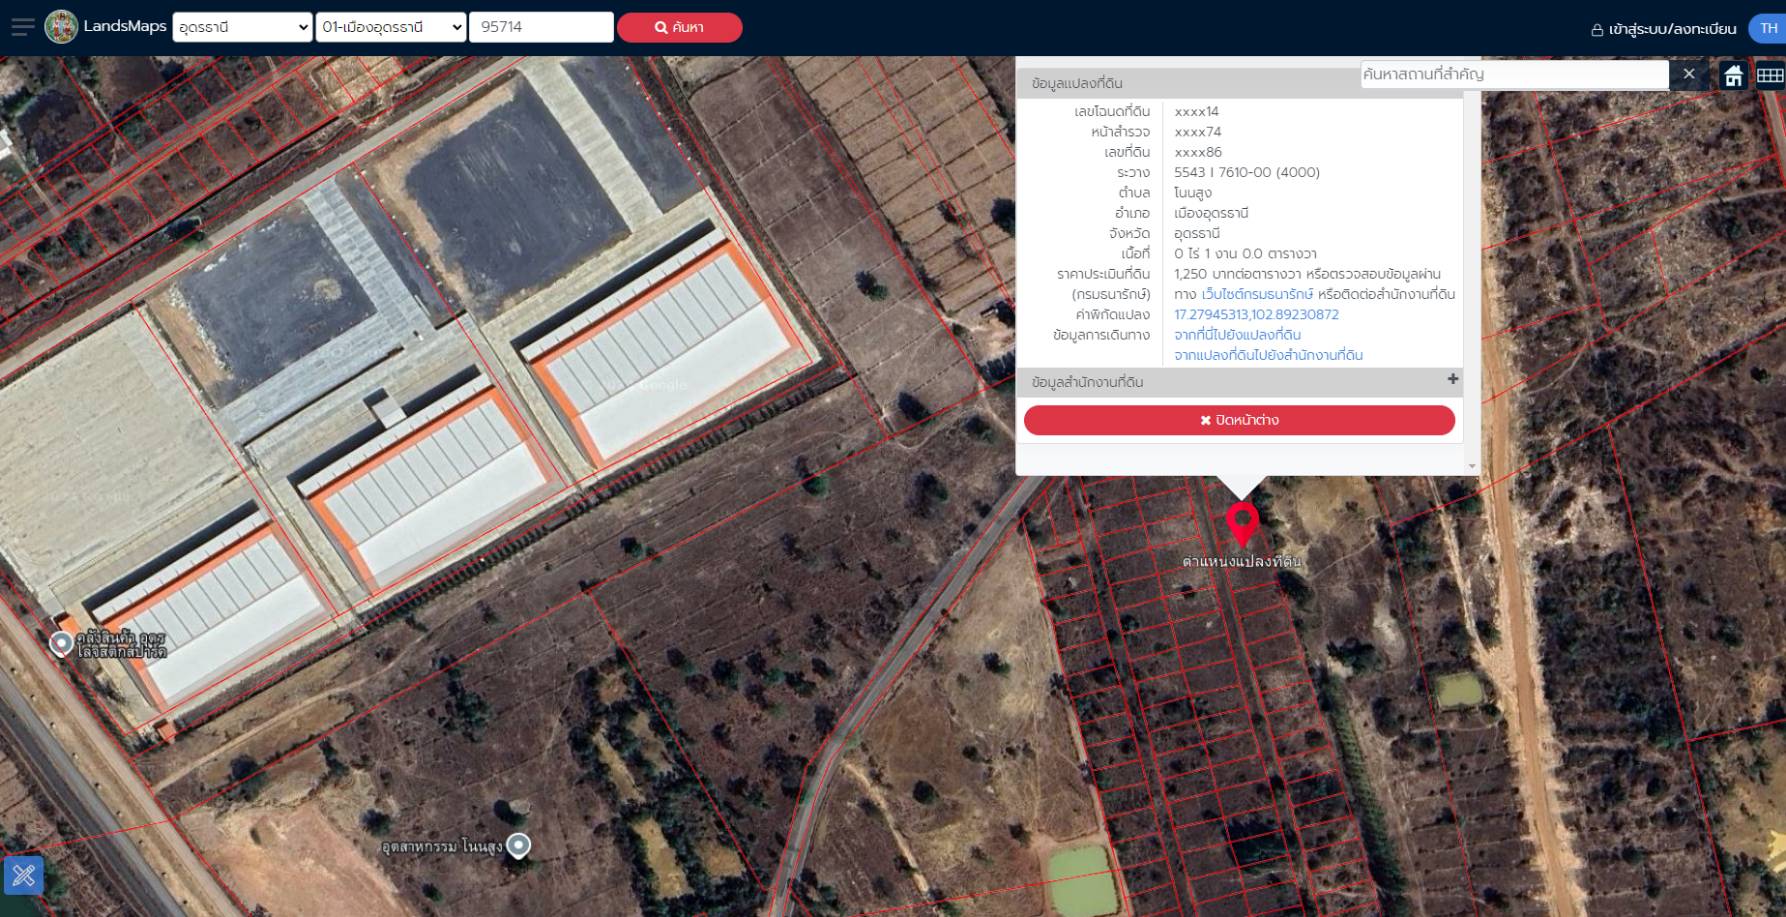Toggle the TH language switch
1786x917 pixels.
coord(1767,28)
